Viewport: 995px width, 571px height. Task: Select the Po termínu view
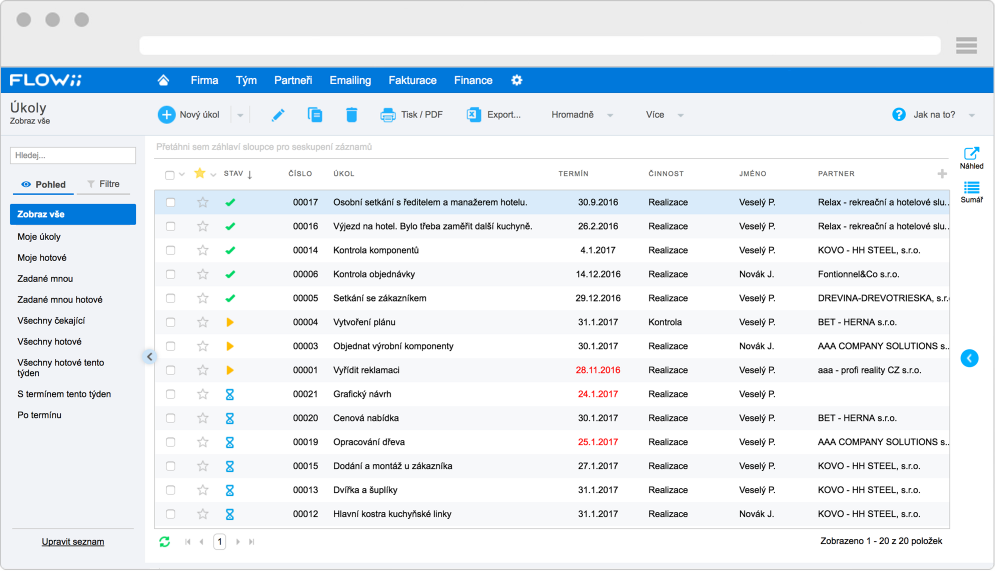point(39,415)
